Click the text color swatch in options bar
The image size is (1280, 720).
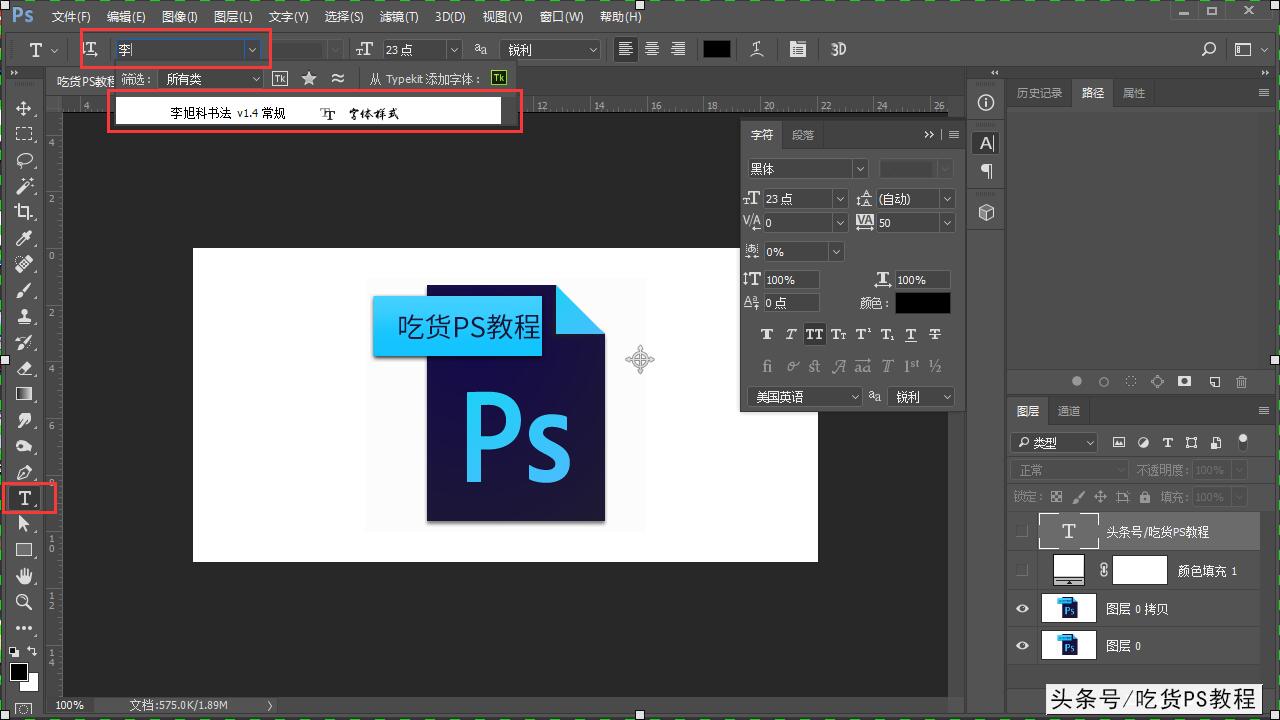coord(717,49)
